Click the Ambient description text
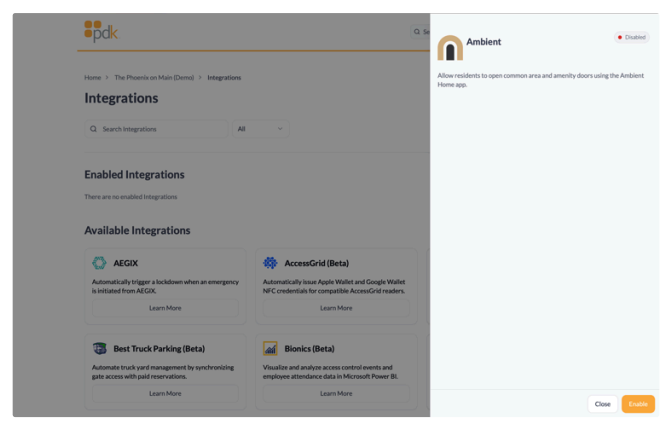This screenshot has width=670, height=429. 541,80
